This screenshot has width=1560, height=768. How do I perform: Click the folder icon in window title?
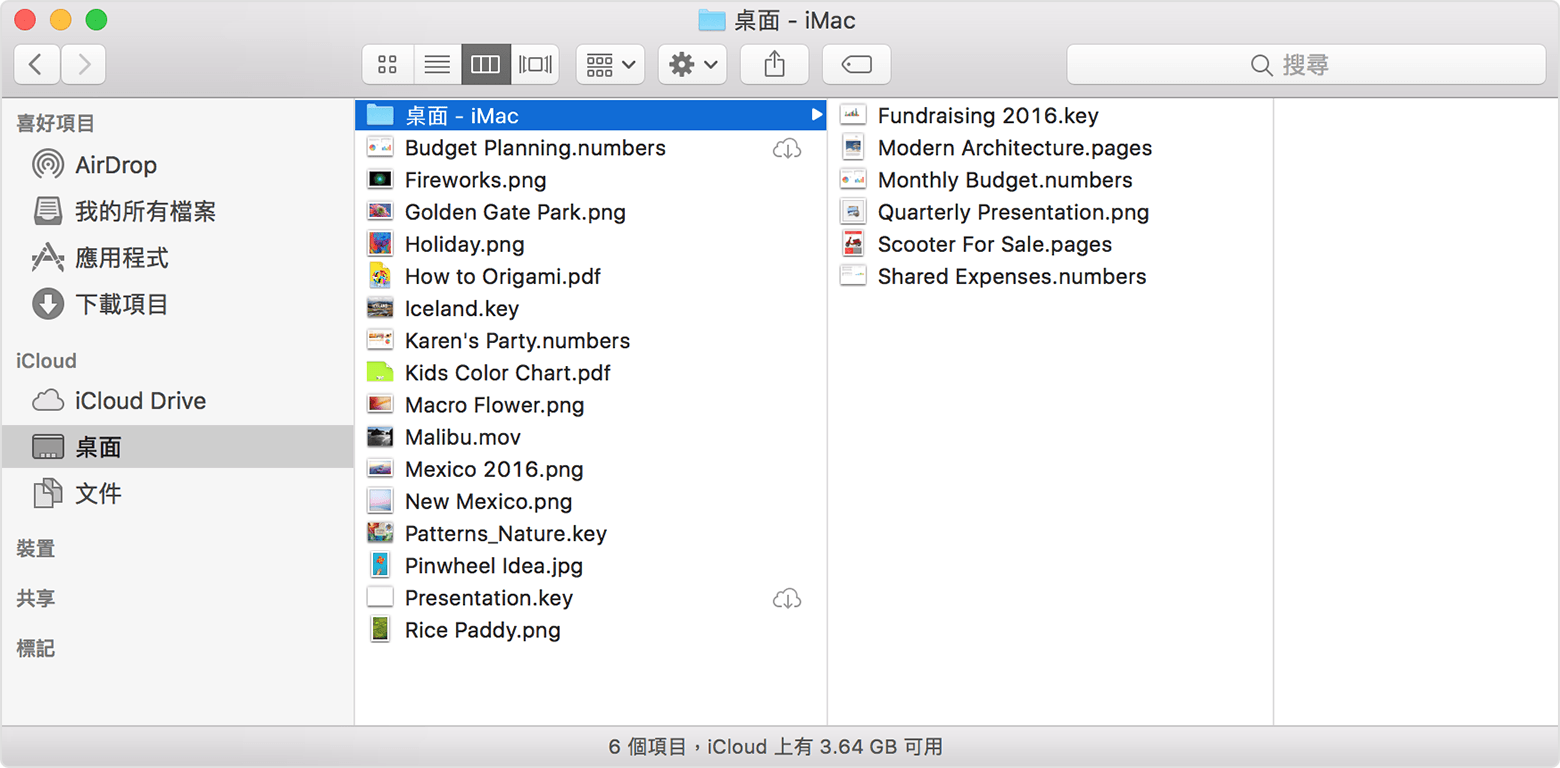[711, 20]
